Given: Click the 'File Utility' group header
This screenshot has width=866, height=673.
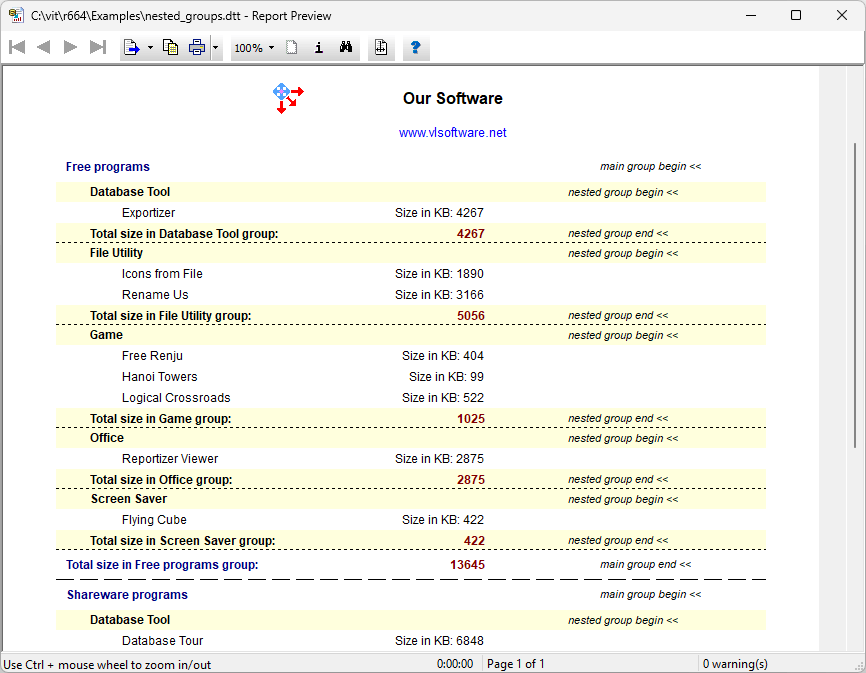Looking at the screenshot, I should coord(116,253).
